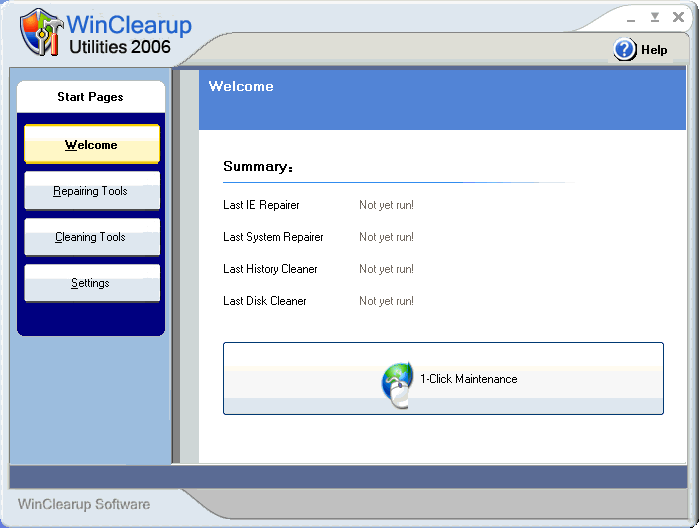This screenshot has width=699, height=528.
Task: Click the roll-up window button
Action: coord(654,17)
